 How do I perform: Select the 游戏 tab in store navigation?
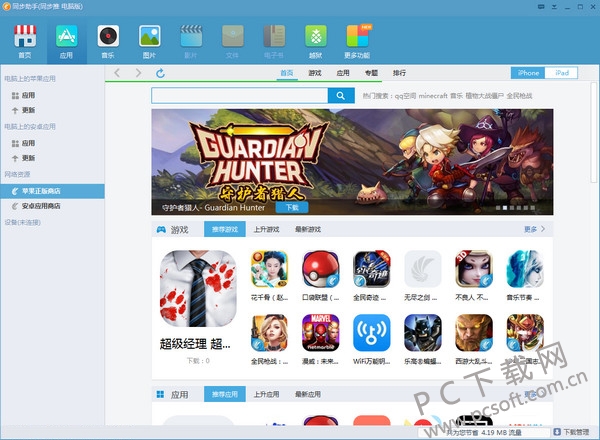click(315, 73)
